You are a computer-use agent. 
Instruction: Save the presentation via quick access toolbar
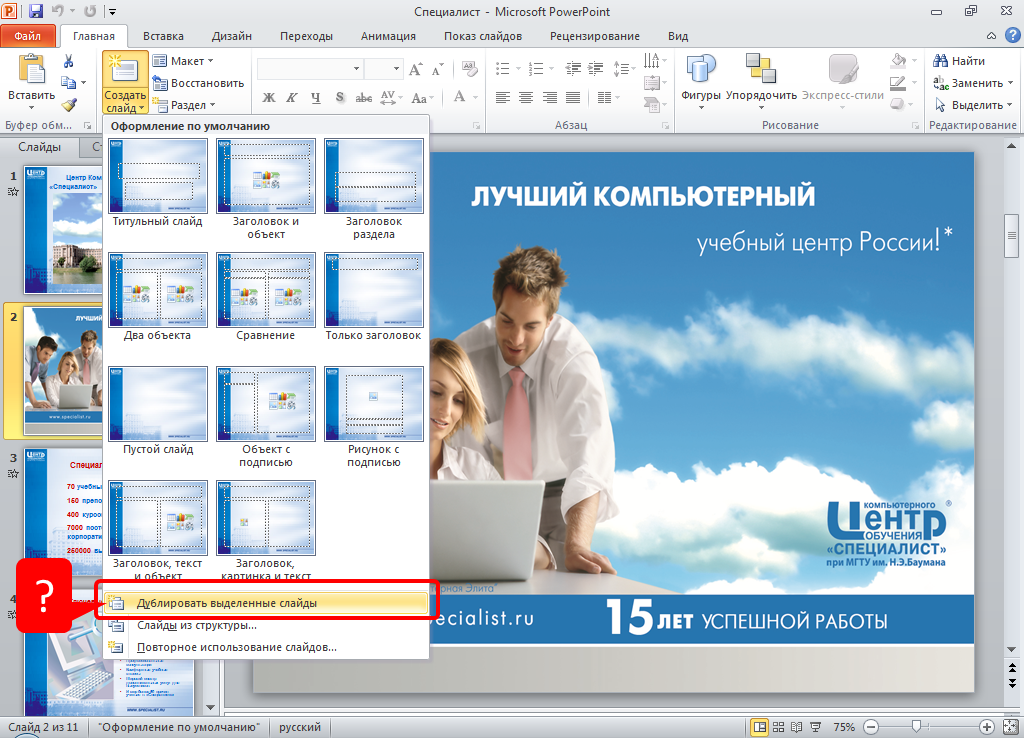tap(36, 11)
